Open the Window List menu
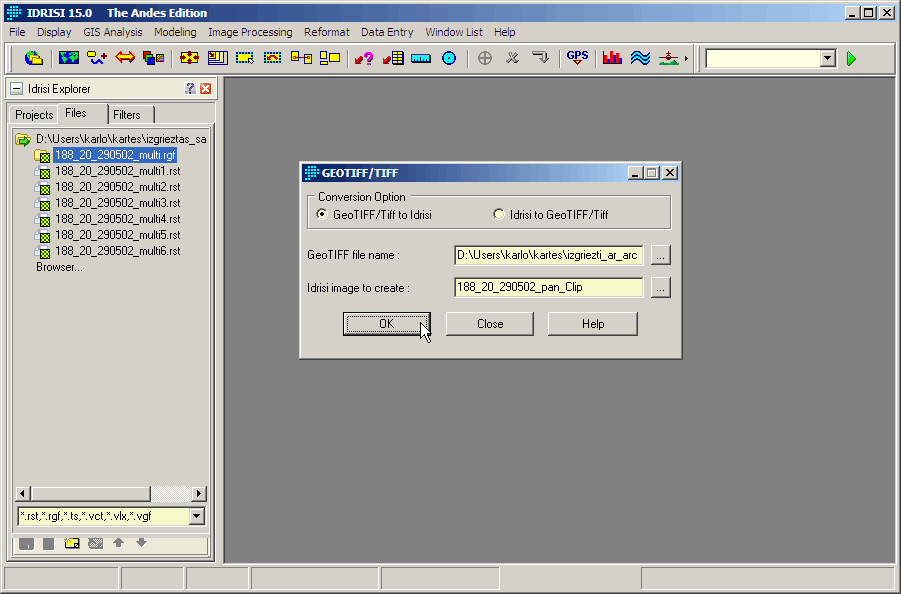Viewport: 901px width, 594px height. 453,32
